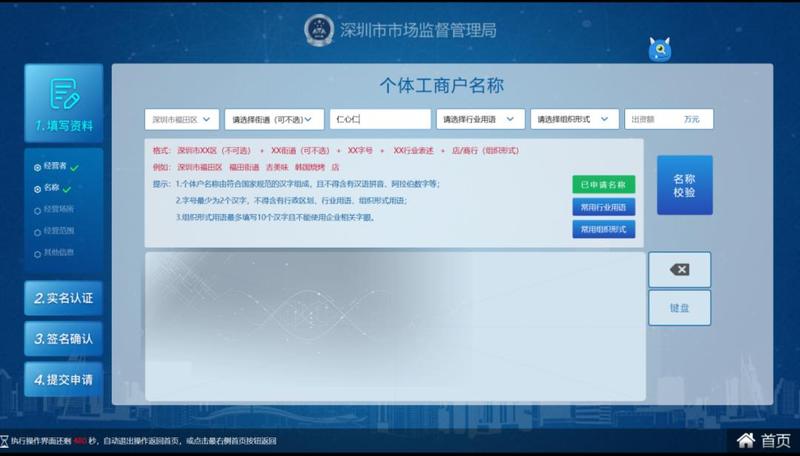Viewport: 800px width, 456px height.
Task: Click the green 已申请名称 button
Action: point(603,185)
